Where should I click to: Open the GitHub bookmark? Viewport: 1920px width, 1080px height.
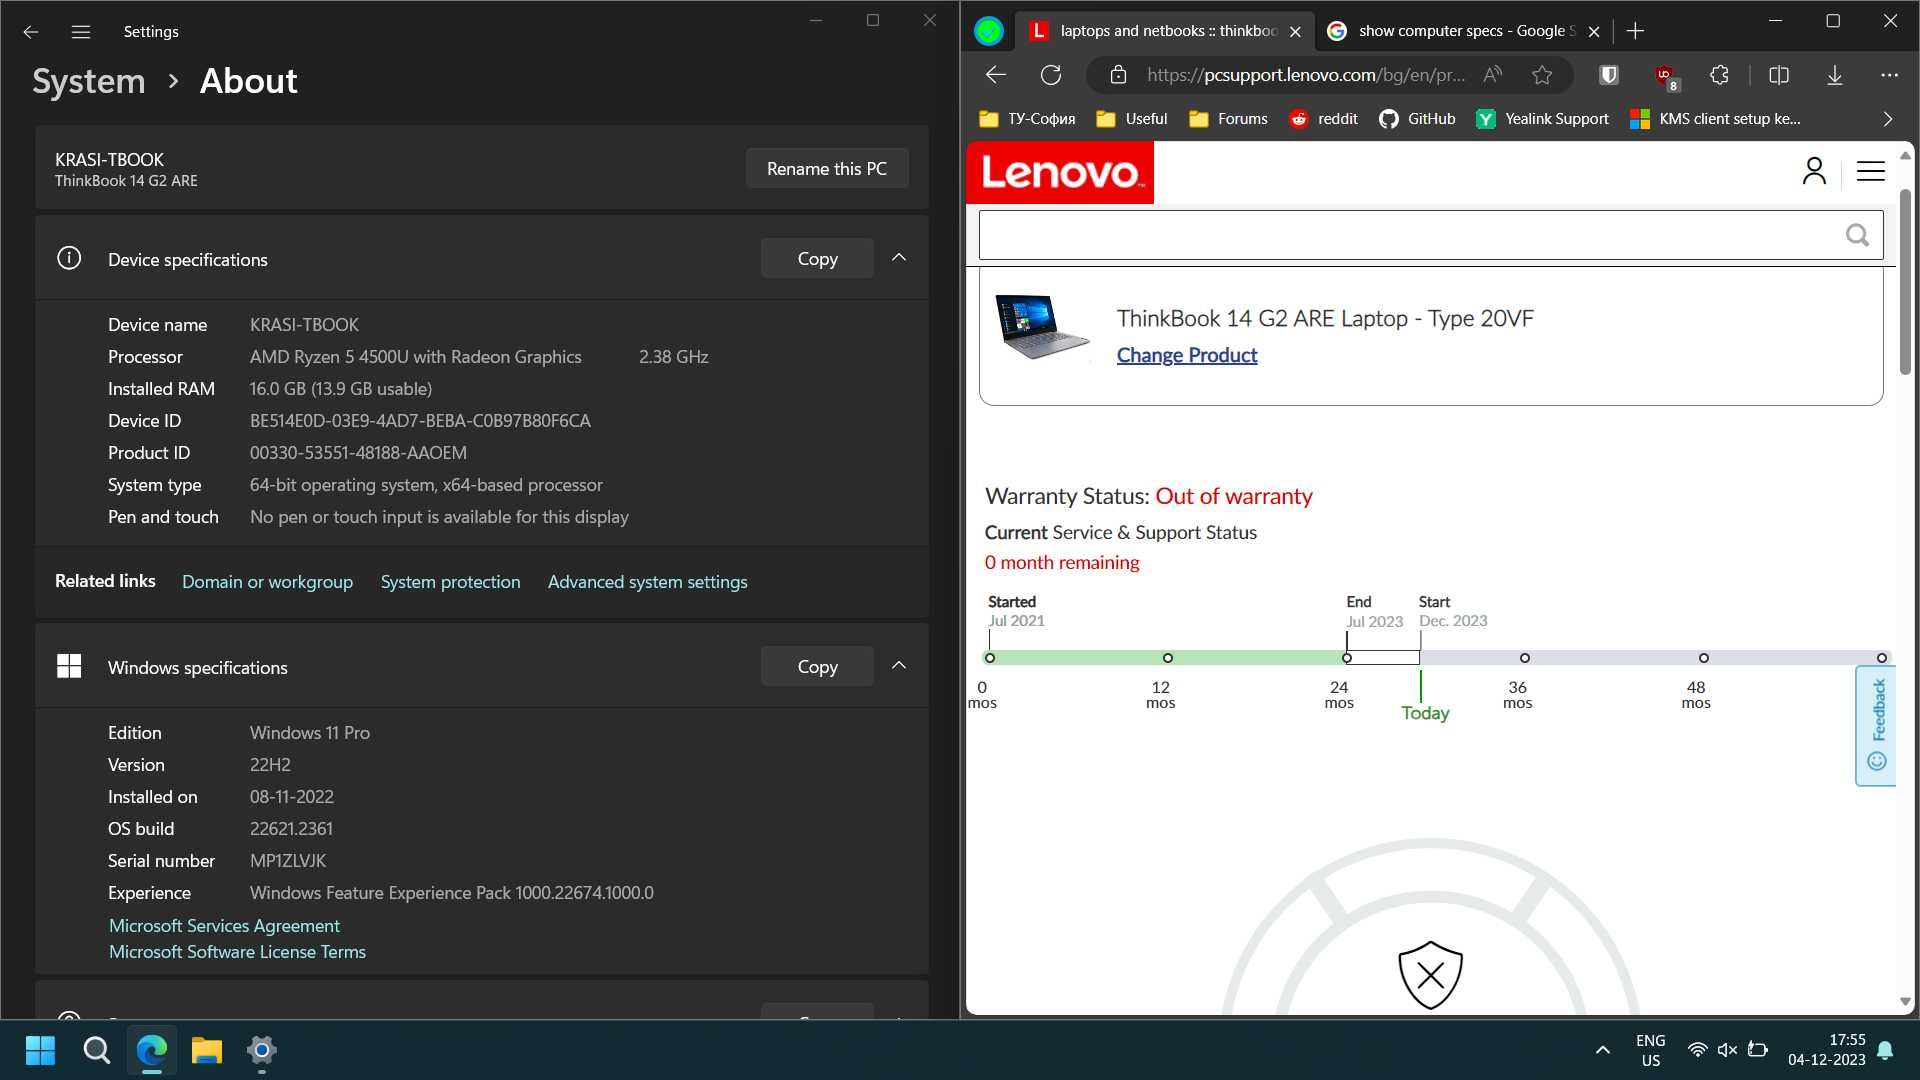click(x=1417, y=119)
